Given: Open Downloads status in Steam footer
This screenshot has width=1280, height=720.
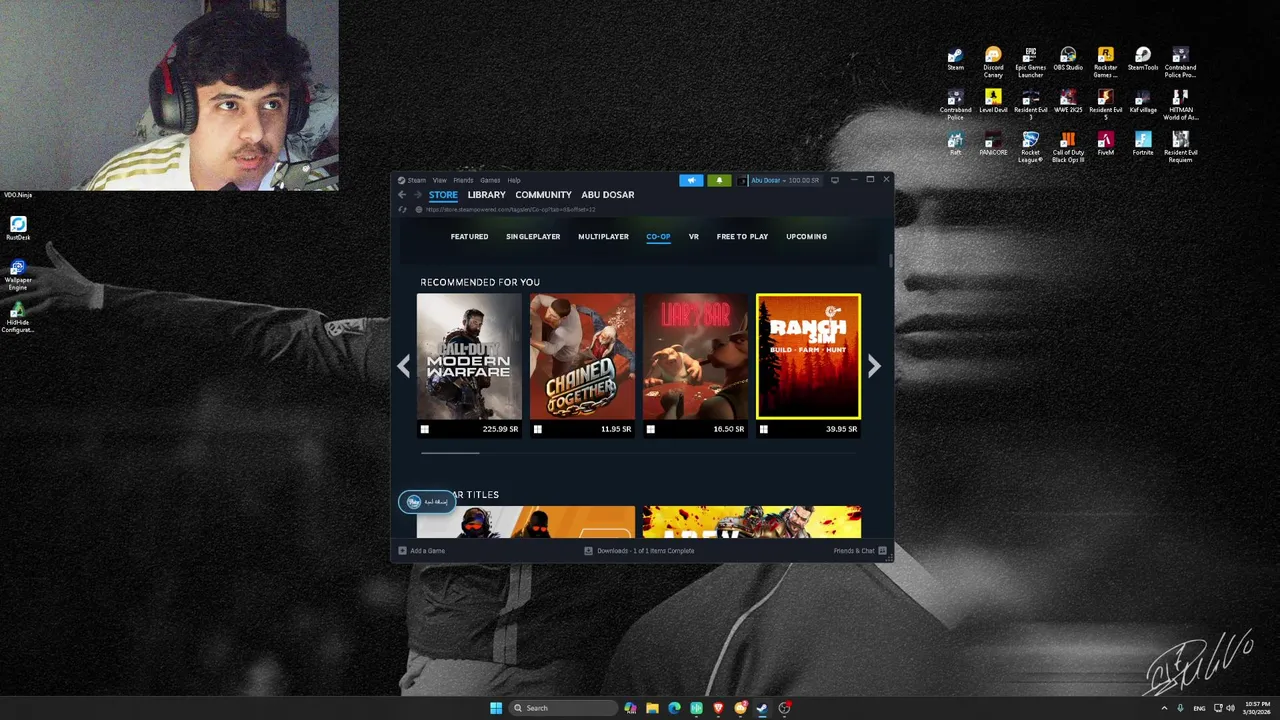Looking at the screenshot, I should click(x=639, y=551).
